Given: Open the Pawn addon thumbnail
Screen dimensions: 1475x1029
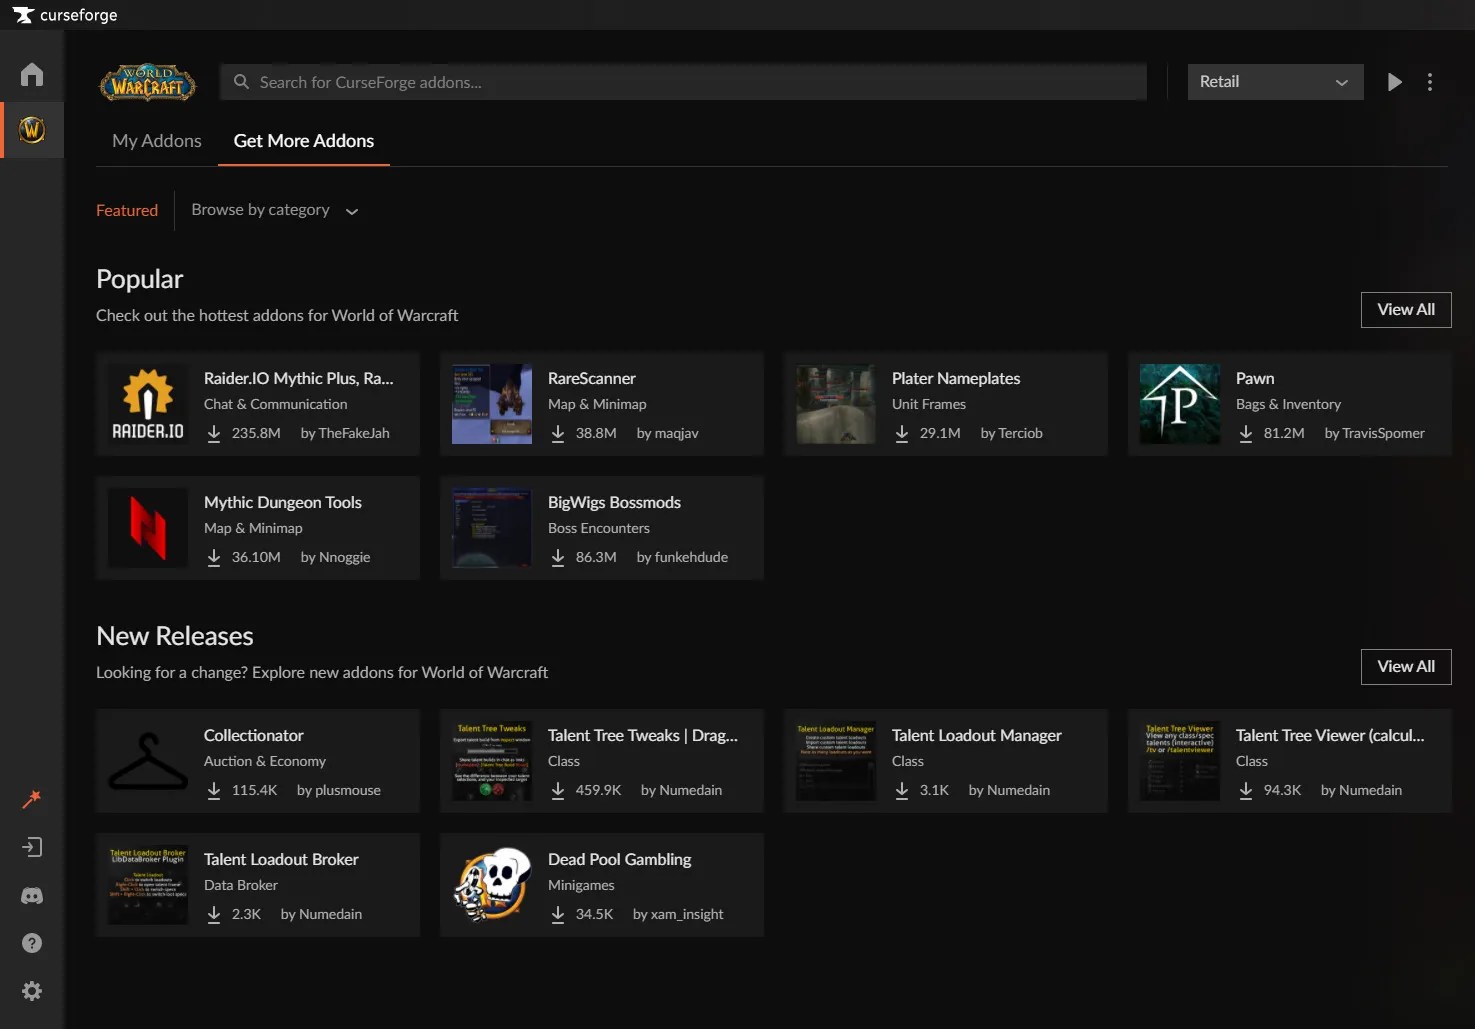Looking at the screenshot, I should click(1179, 404).
